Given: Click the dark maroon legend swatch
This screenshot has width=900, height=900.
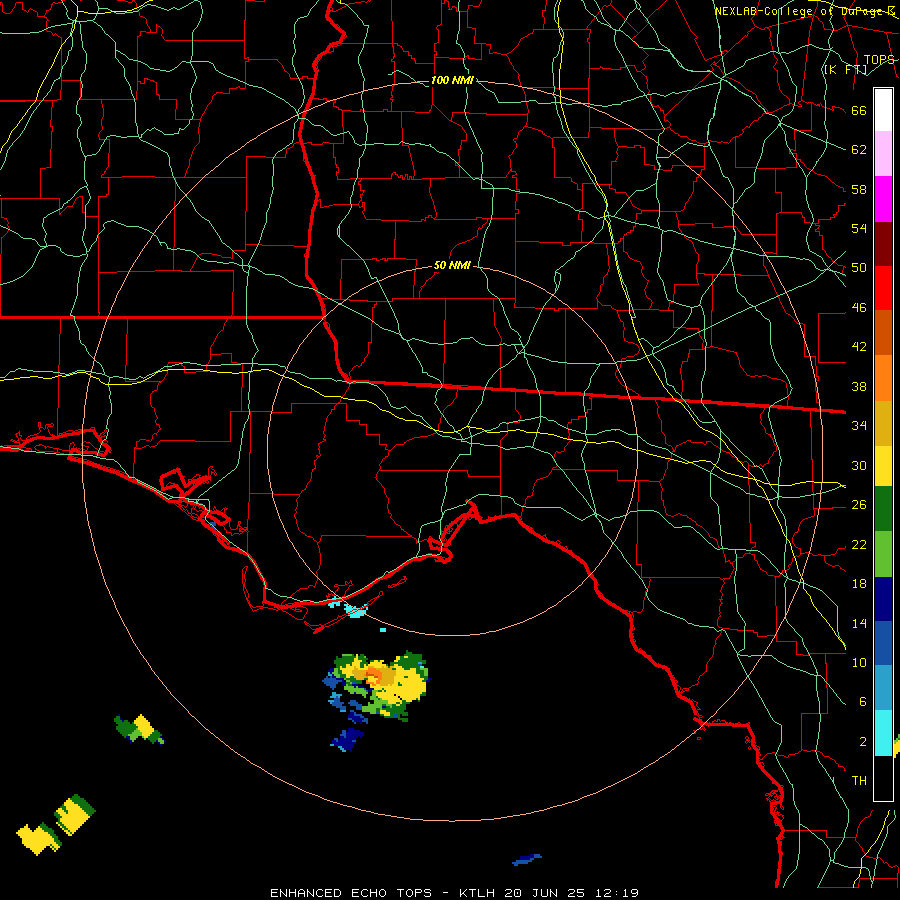Looking at the screenshot, I should (x=883, y=244).
